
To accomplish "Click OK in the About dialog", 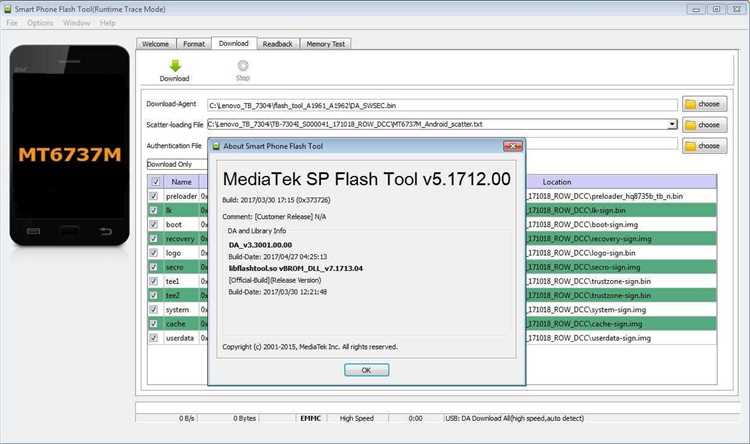I will pyautogui.click(x=366, y=370).
